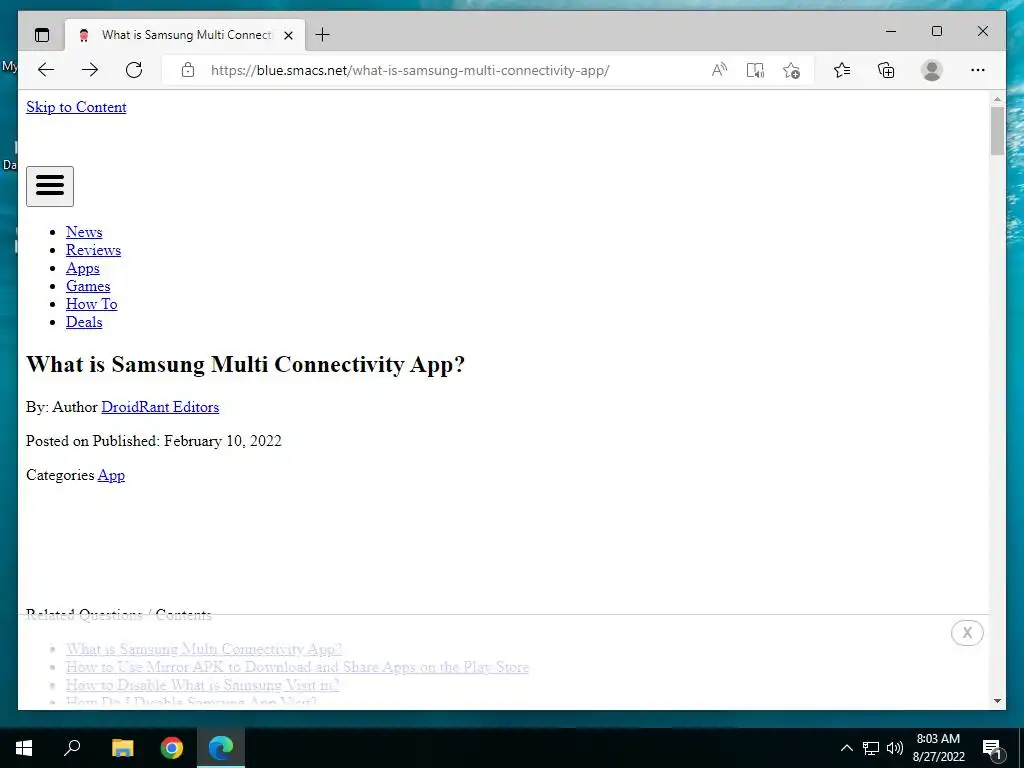Open the notification center
Screen dimensions: 1024x768
coord(992,748)
